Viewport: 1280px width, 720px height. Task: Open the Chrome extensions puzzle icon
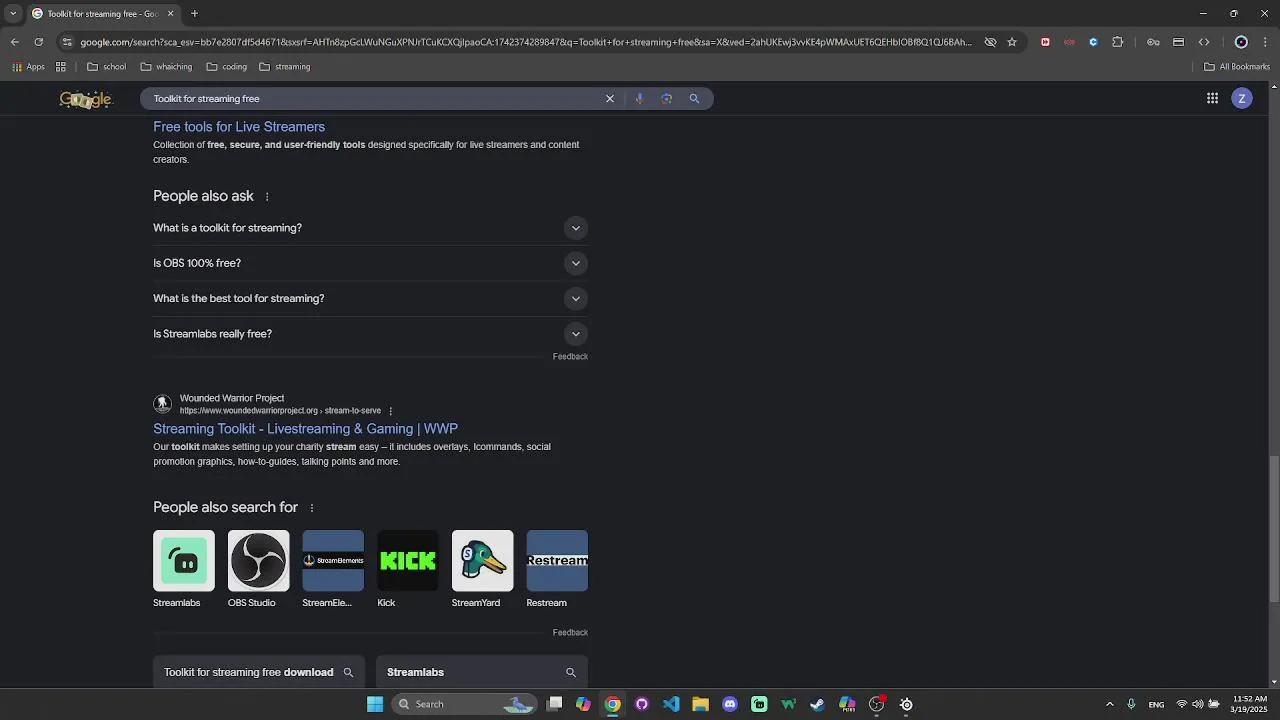[x=1117, y=42]
